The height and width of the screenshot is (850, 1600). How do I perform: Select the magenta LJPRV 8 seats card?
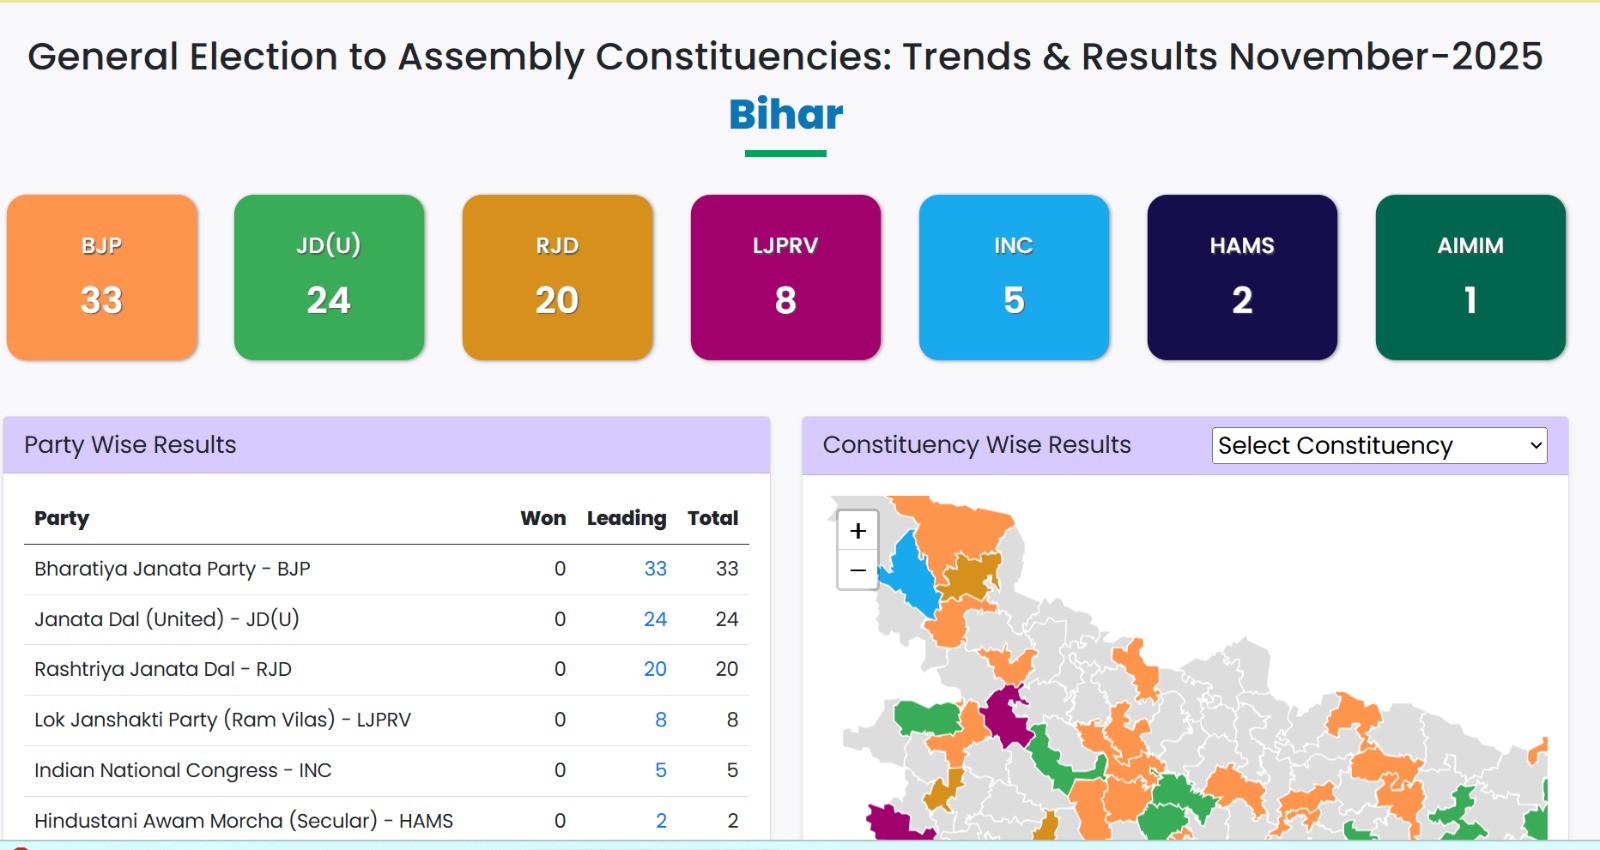pos(785,277)
